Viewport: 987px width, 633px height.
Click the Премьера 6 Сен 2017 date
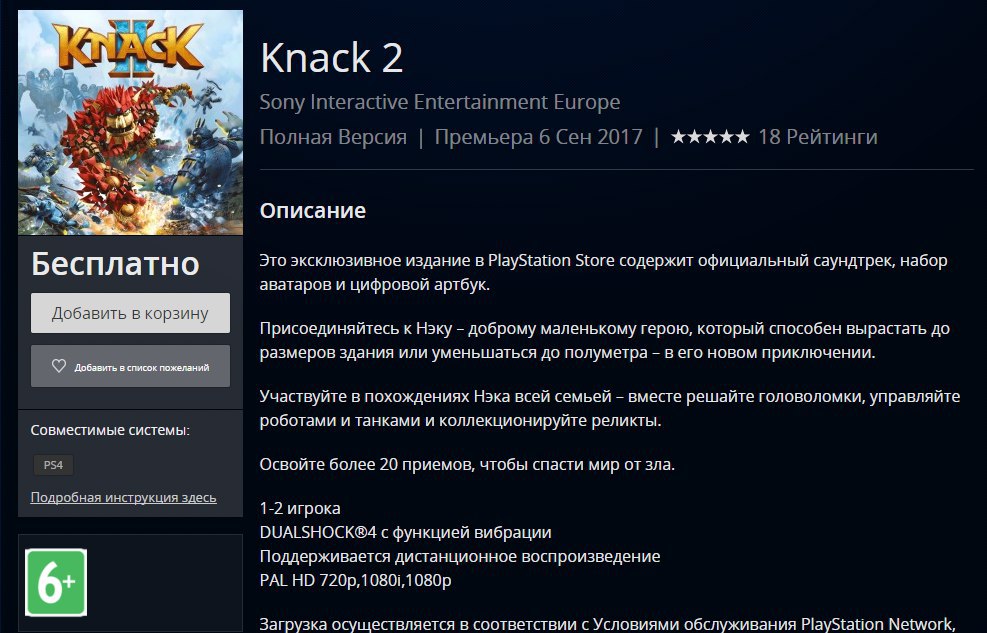point(539,137)
